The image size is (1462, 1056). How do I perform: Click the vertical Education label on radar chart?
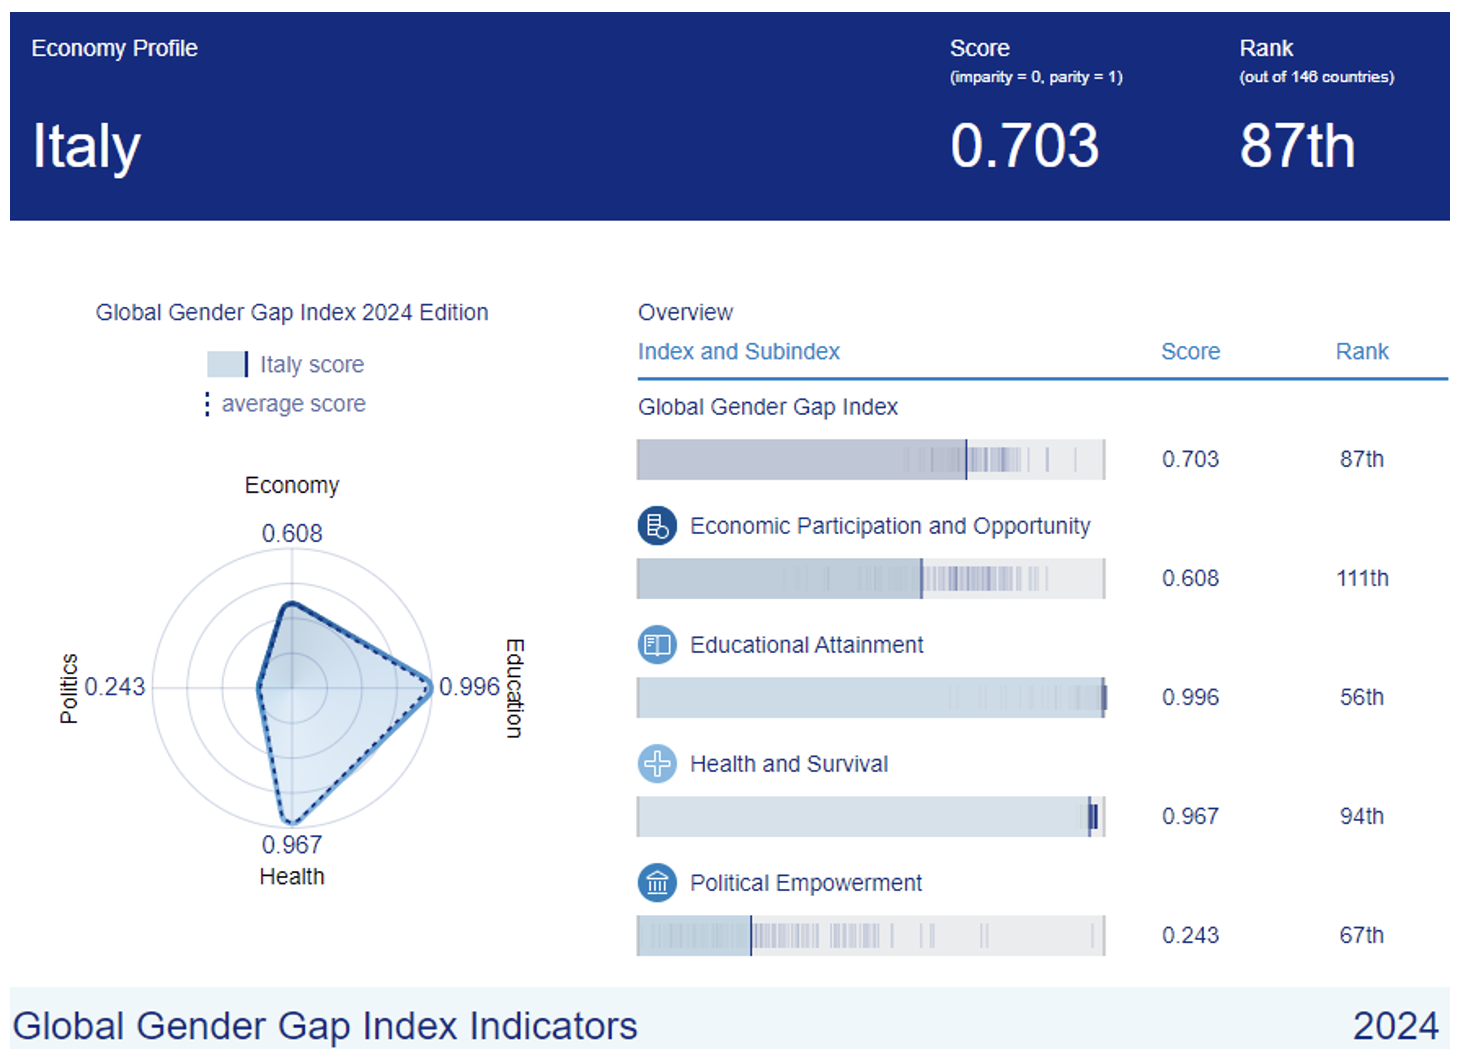coord(514,688)
